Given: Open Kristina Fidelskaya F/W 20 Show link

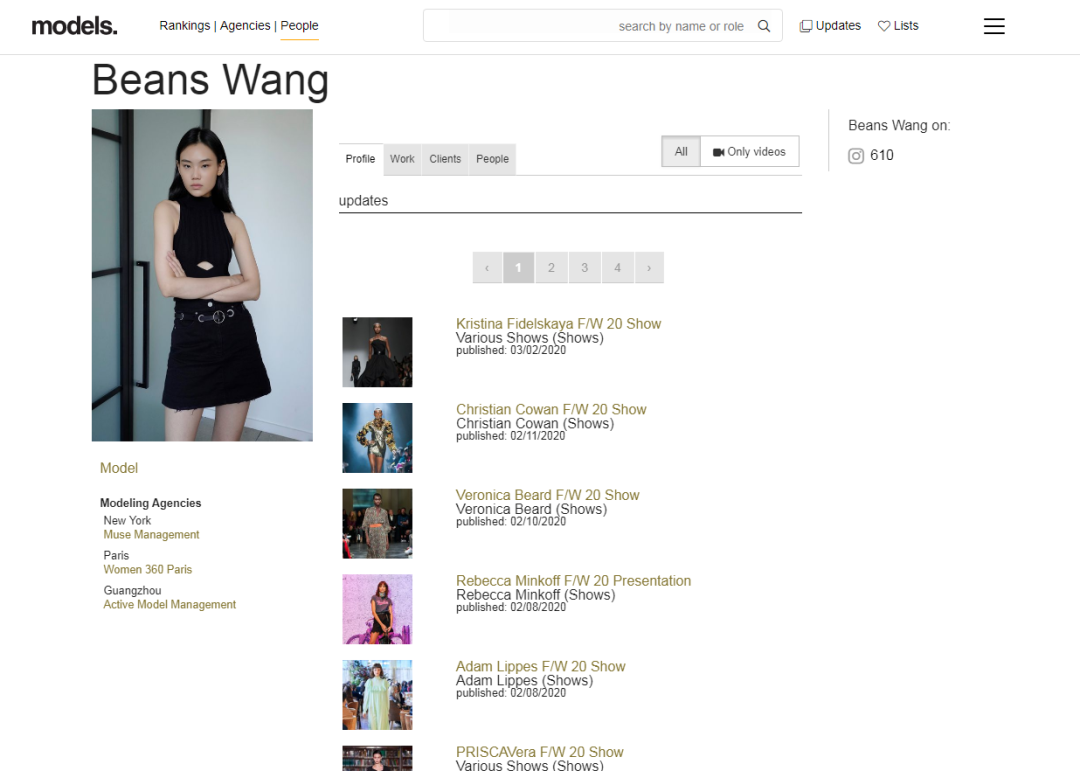Looking at the screenshot, I should (x=558, y=324).
